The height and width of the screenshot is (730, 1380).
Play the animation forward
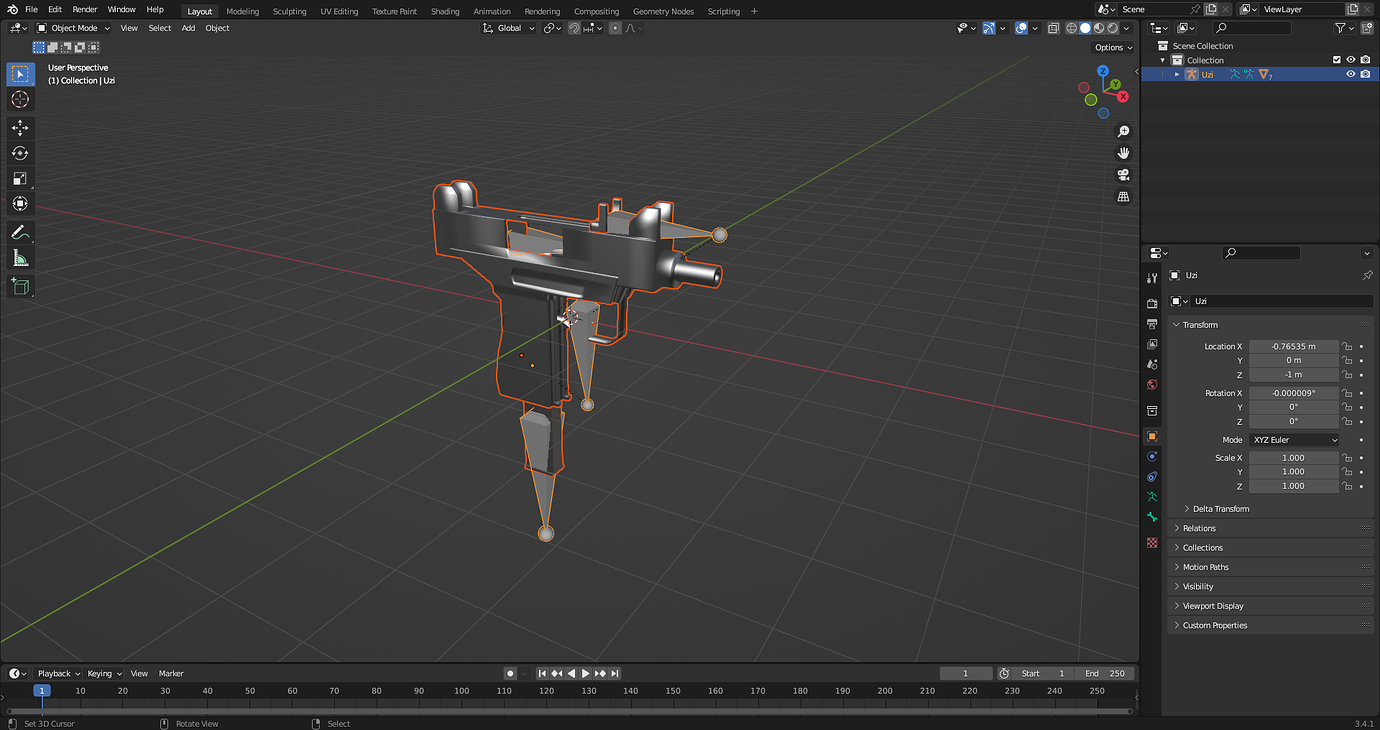point(586,673)
